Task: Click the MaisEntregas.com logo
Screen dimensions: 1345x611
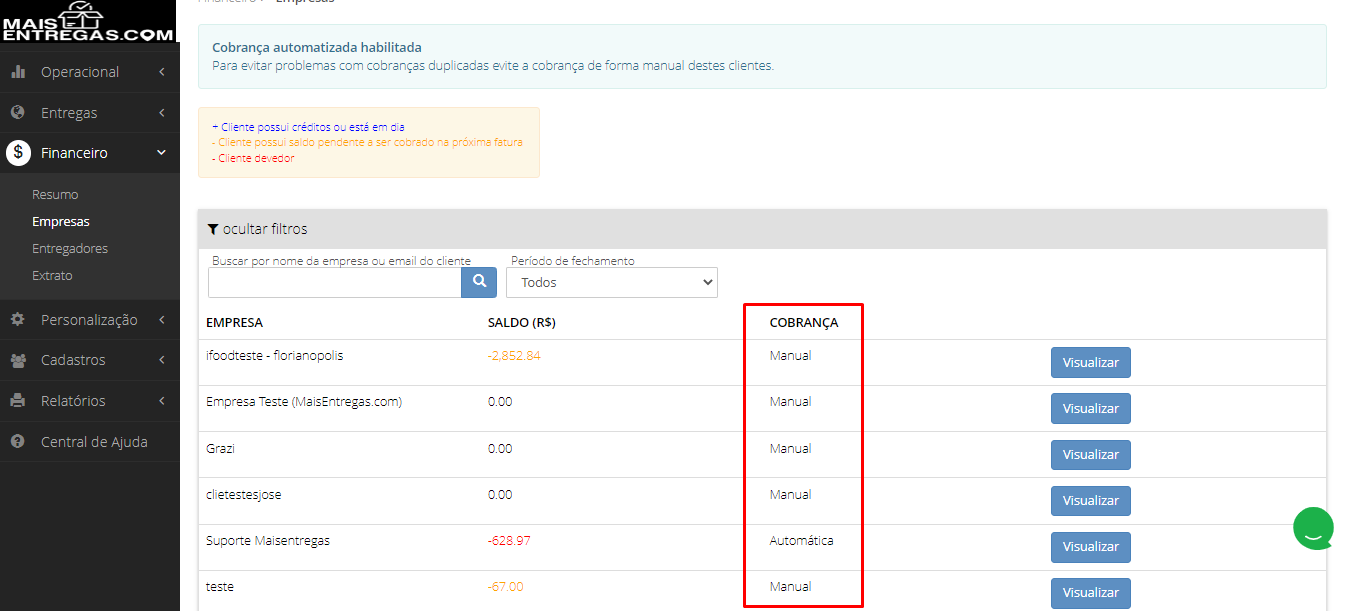Action: pos(89,21)
